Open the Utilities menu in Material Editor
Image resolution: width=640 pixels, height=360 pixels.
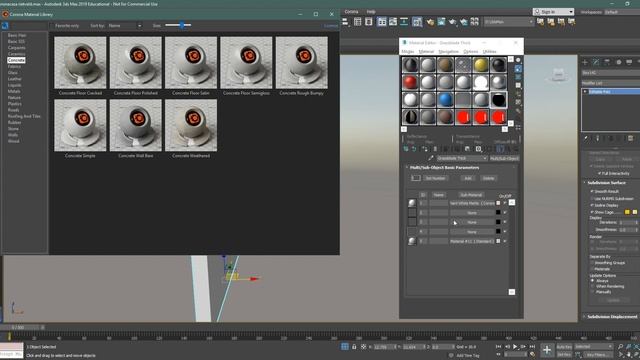pyautogui.click(x=489, y=51)
